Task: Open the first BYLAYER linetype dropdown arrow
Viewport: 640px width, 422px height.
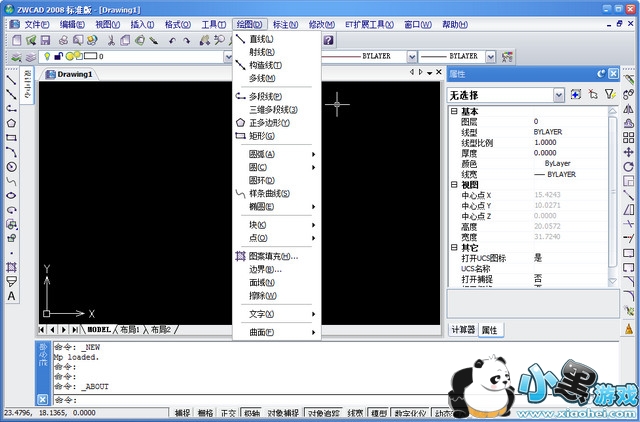Action: [412, 57]
